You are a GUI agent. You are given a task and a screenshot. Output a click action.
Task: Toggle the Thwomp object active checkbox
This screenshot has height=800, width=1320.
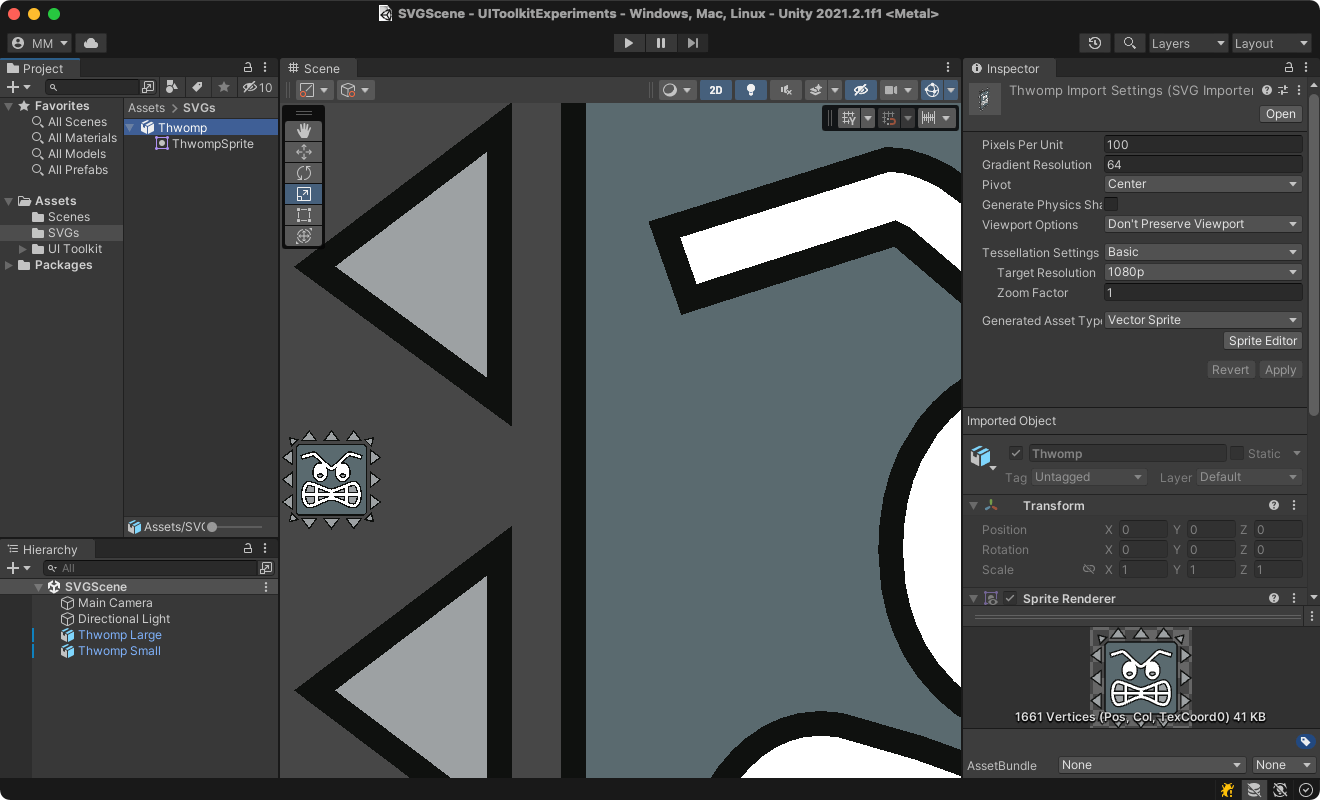tap(1016, 453)
